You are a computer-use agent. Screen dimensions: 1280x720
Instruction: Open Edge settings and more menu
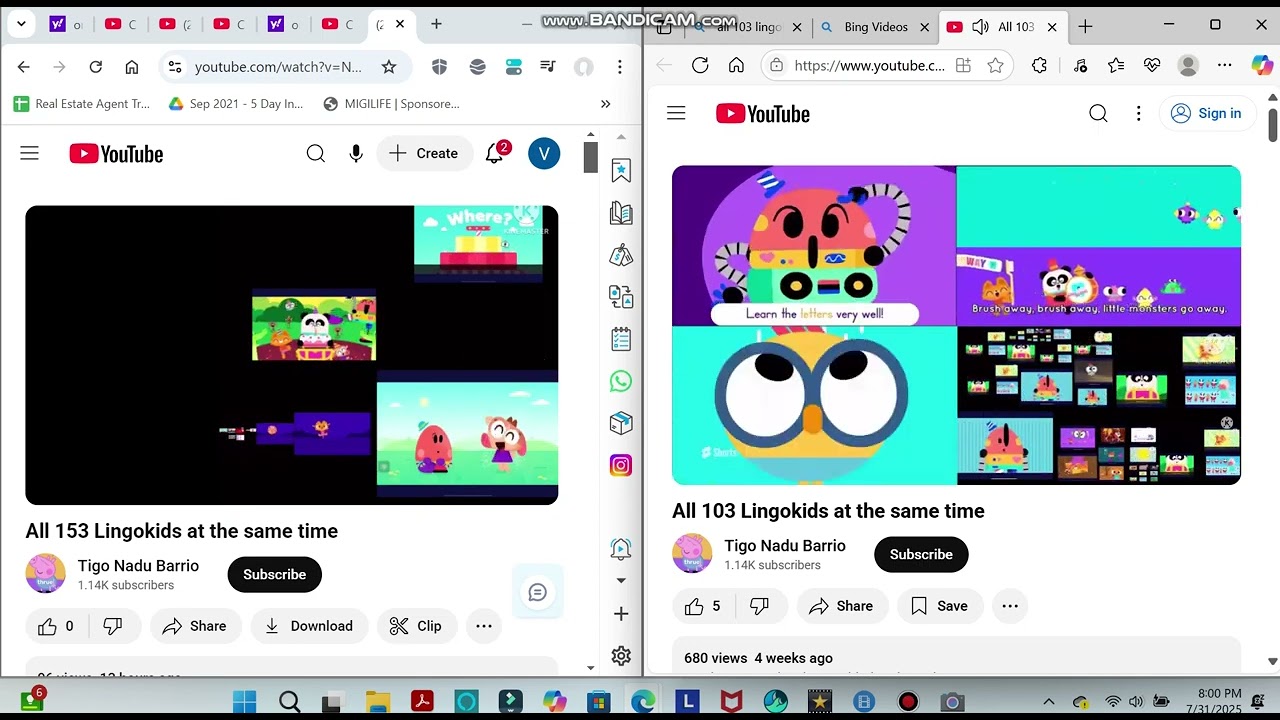(x=1224, y=65)
